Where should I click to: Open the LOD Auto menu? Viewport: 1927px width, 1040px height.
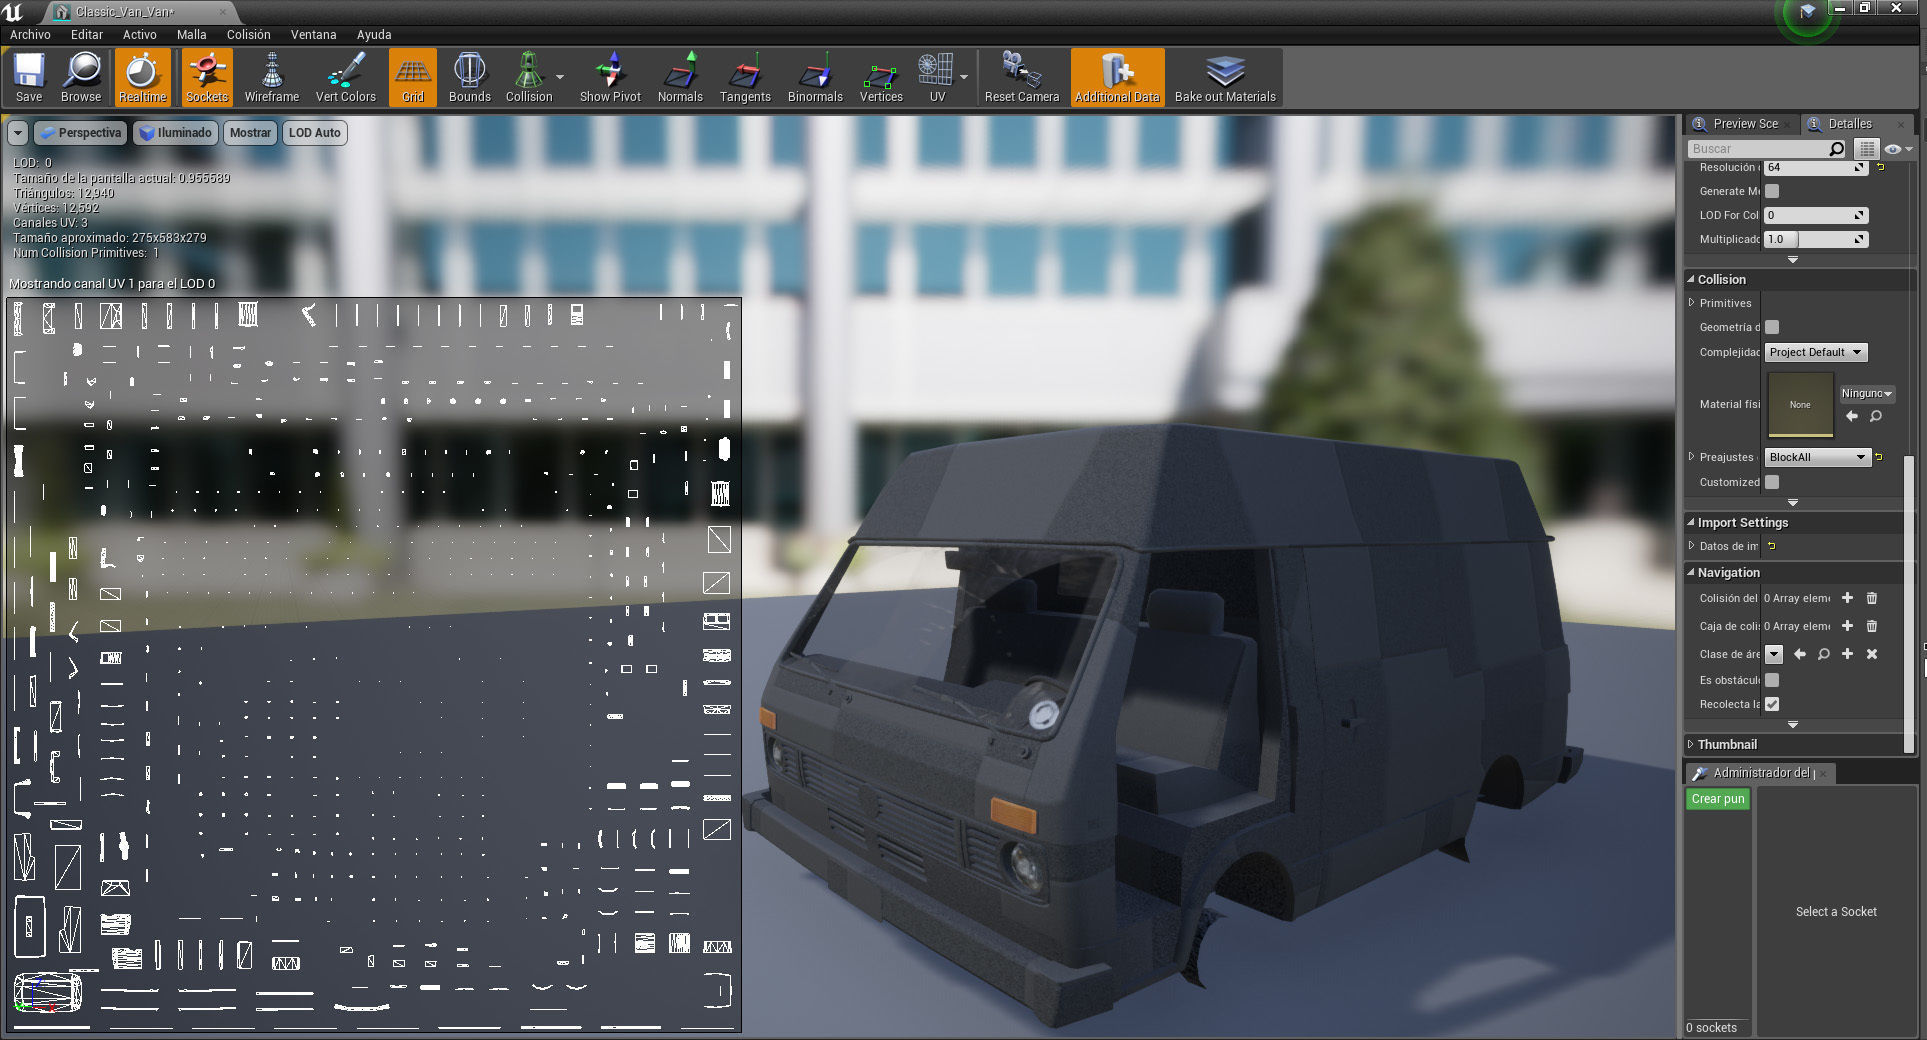point(315,133)
